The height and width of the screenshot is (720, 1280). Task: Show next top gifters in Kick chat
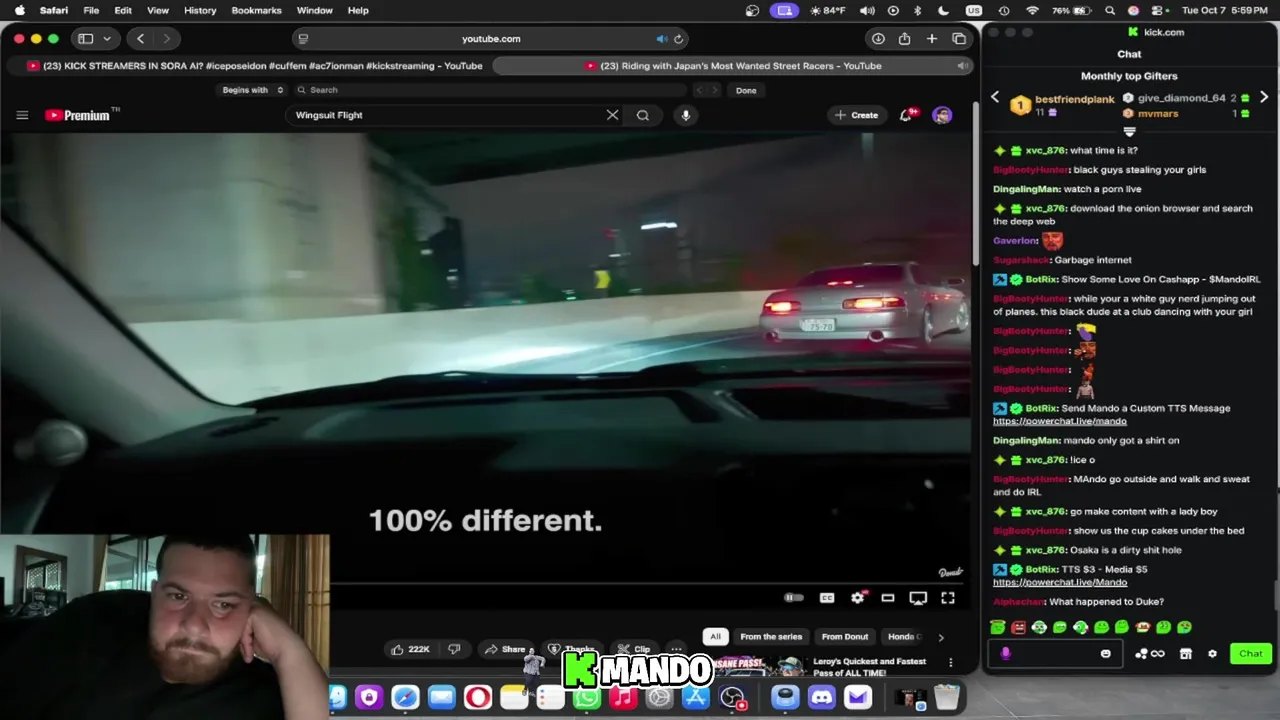(x=1264, y=97)
